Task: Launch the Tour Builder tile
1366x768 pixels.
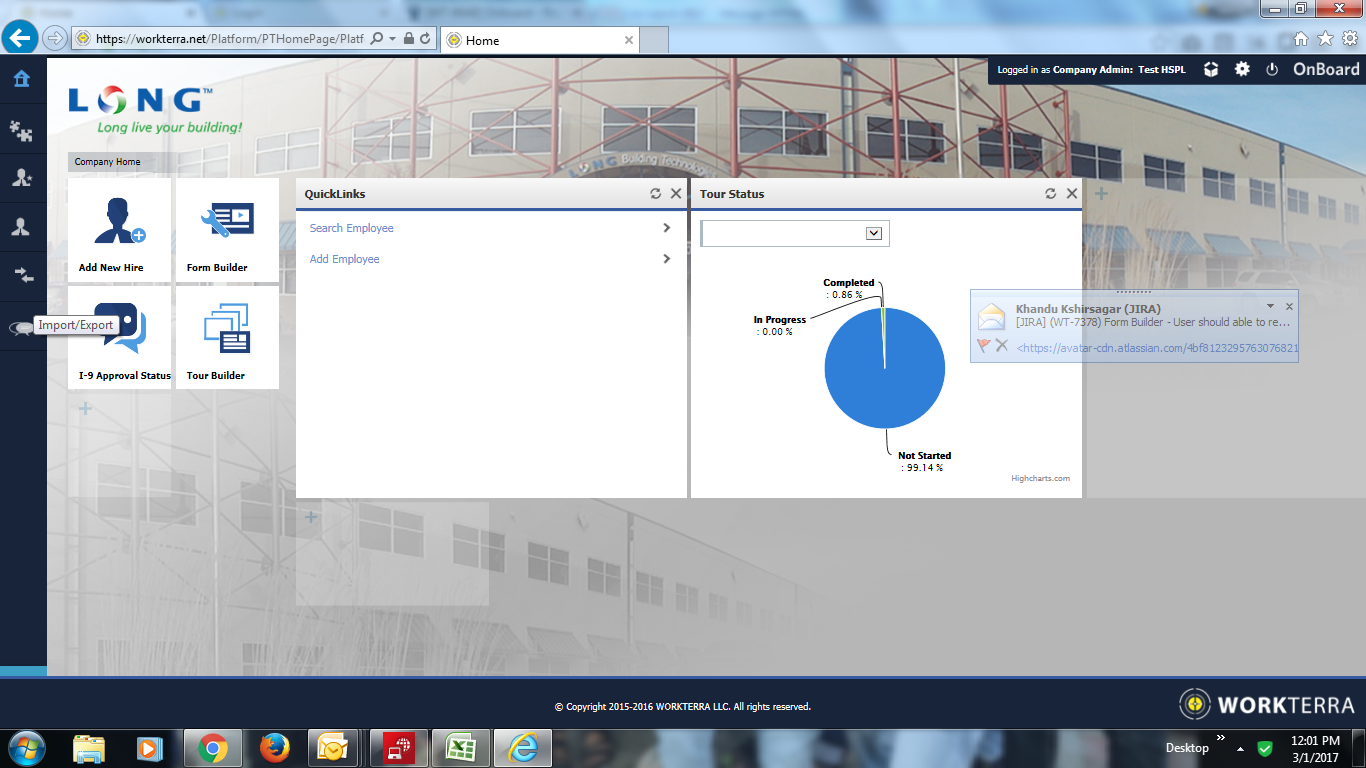Action: click(226, 335)
